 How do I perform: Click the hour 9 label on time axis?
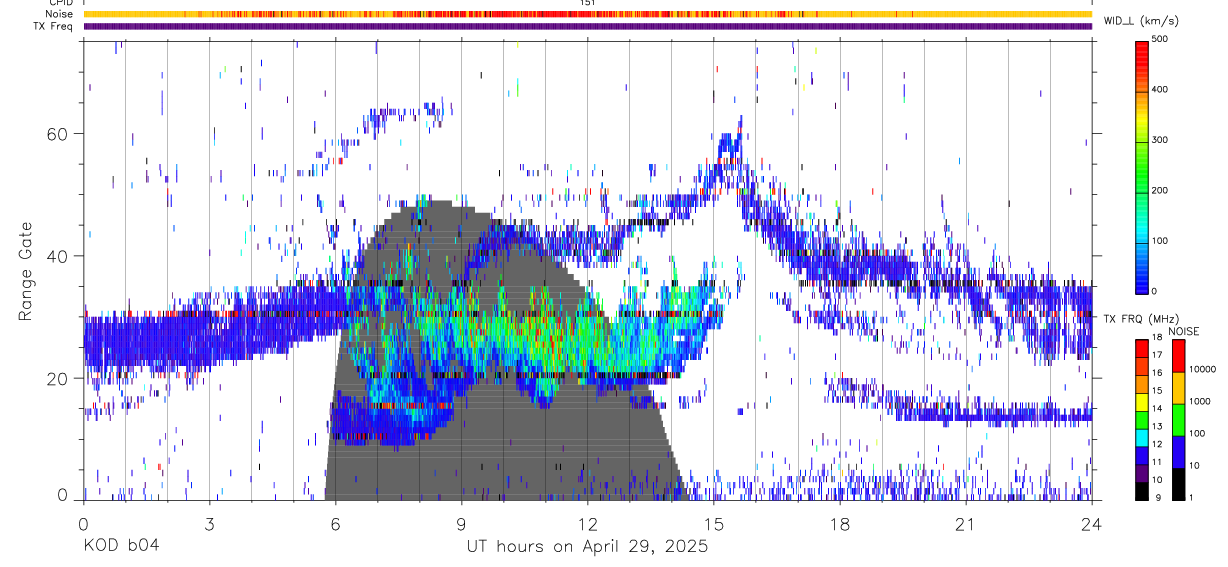coord(461,523)
